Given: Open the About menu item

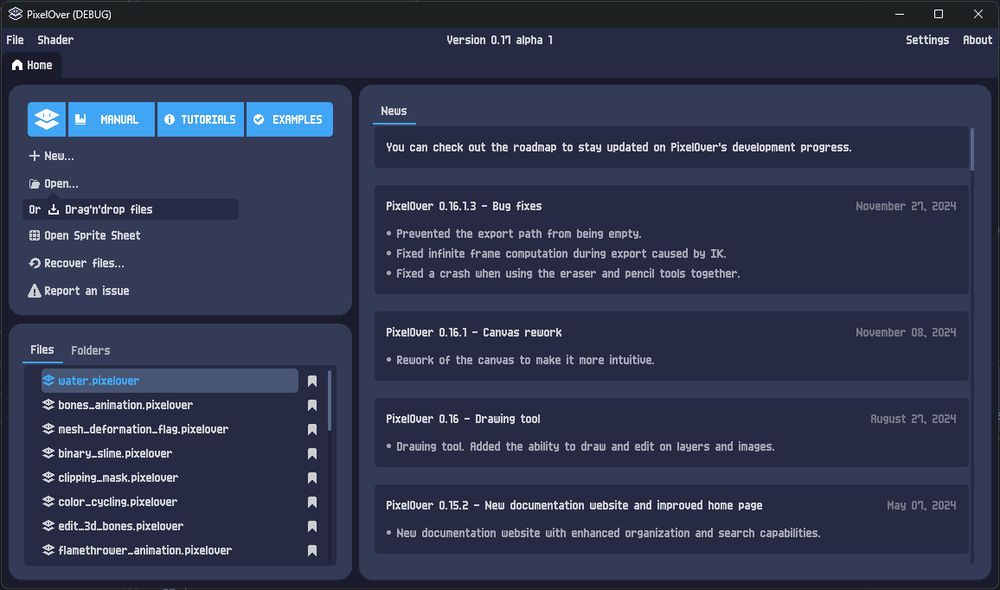Looking at the screenshot, I should click(x=977, y=40).
